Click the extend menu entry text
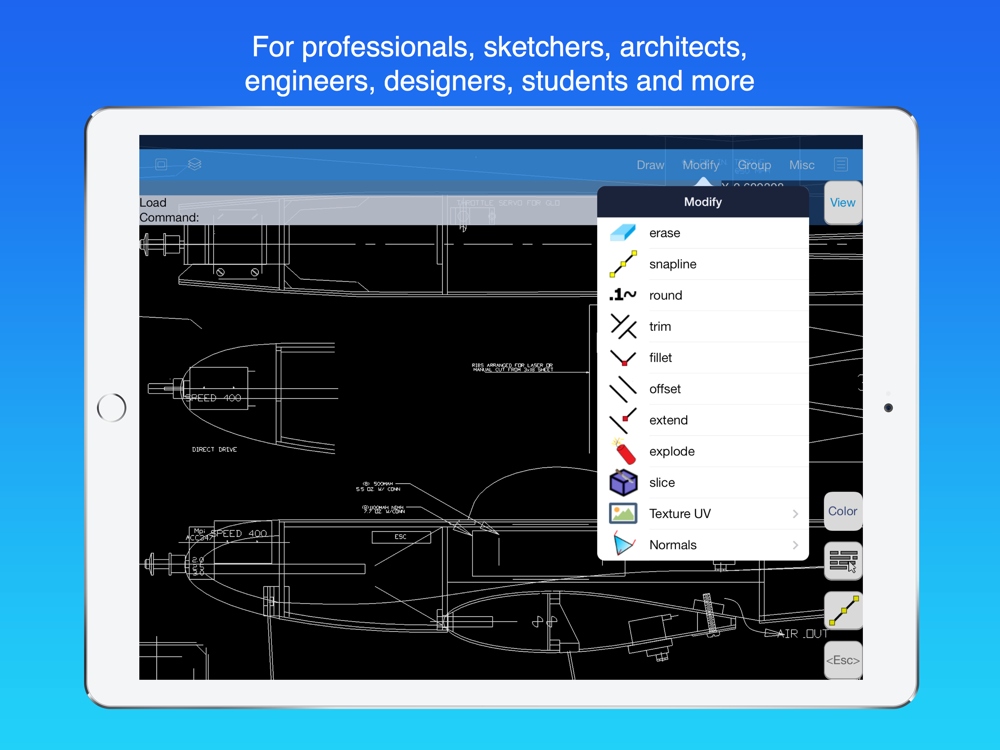This screenshot has height=750, width=1000. pyautogui.click(x=668, y=420)
